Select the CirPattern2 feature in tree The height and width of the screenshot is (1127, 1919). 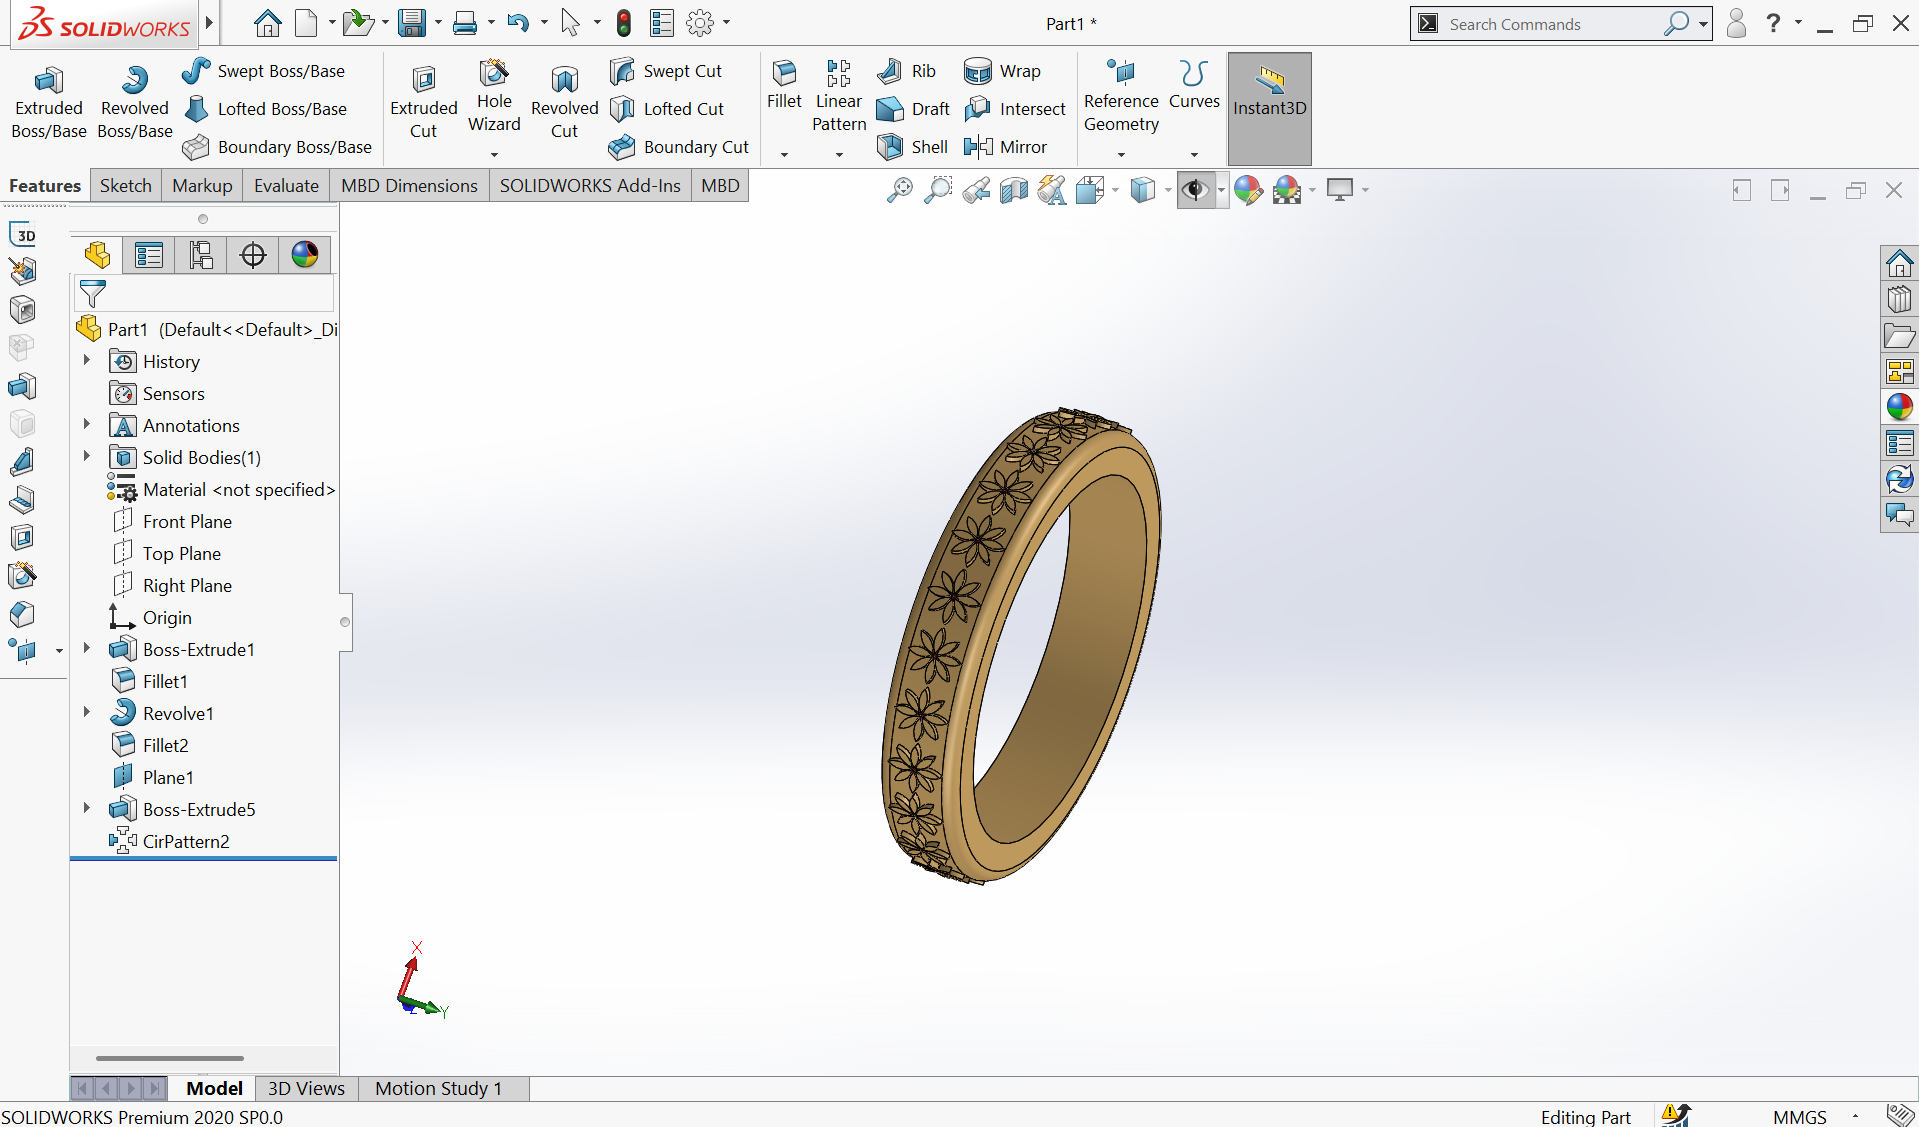[x=186, y=841]
